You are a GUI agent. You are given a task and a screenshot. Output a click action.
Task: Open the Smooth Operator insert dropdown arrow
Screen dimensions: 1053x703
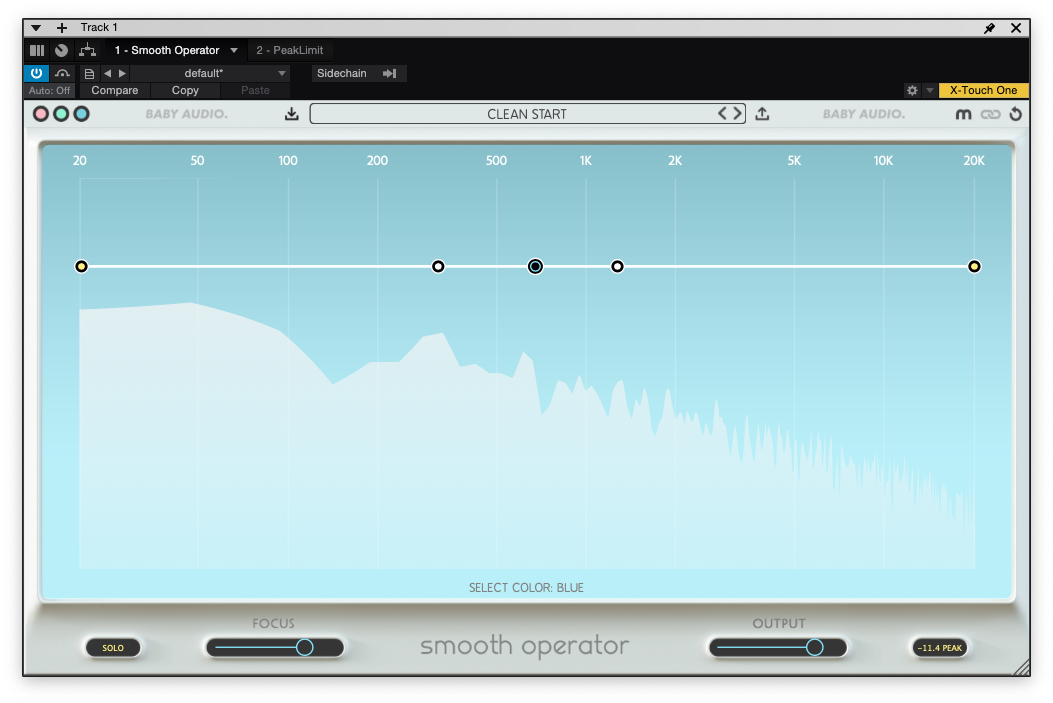(234, 50)
